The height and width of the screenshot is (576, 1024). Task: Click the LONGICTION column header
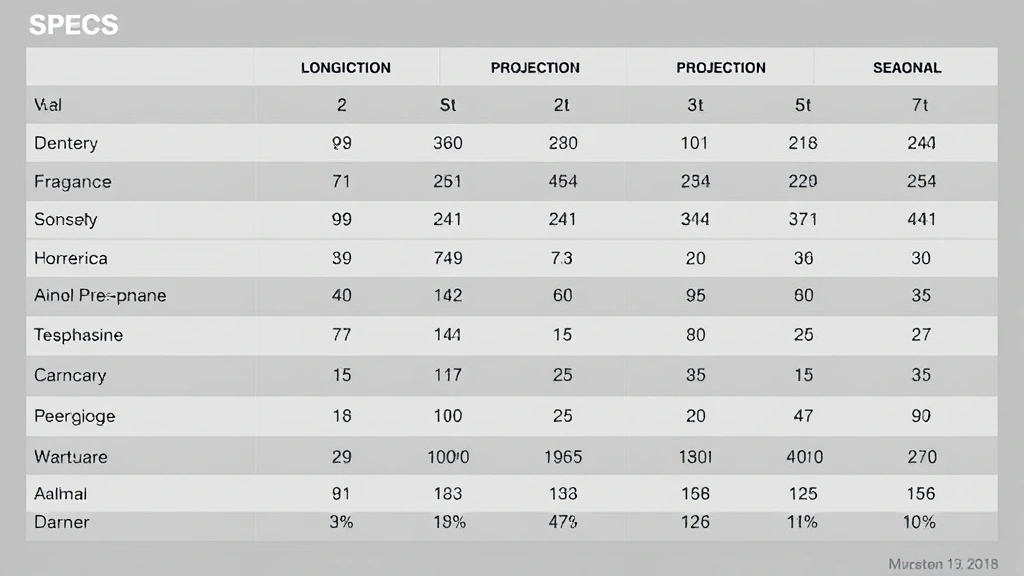pyautogui.click(x=345, y=68)
